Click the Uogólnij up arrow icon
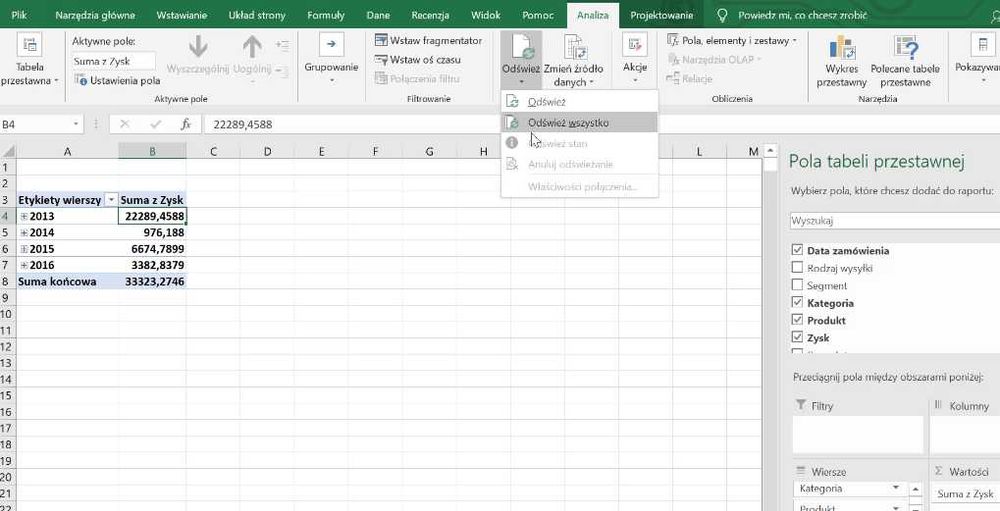 pos(252,47)
